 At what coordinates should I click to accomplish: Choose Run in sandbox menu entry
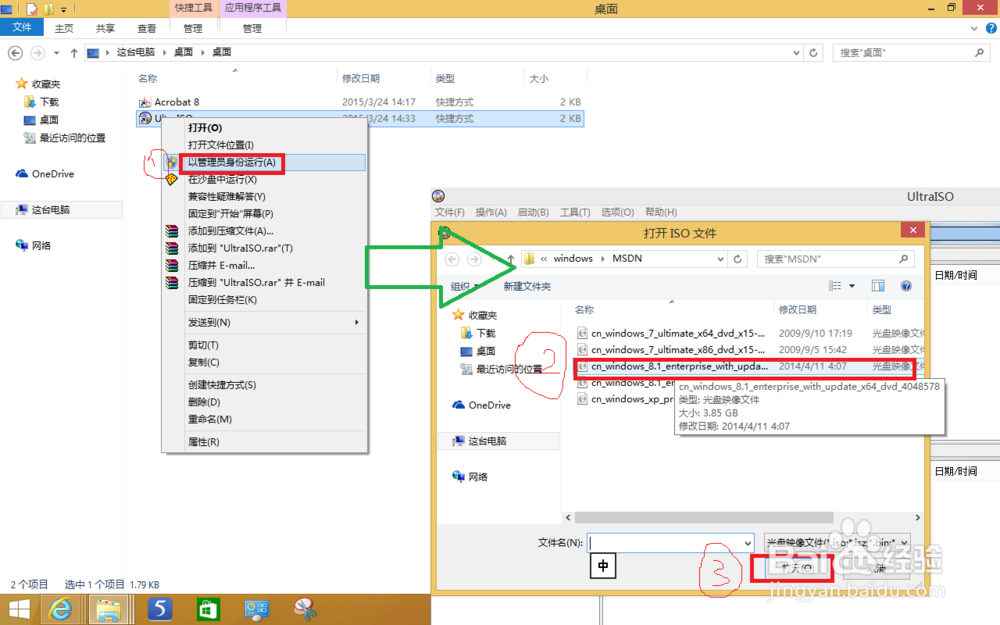[x=222, y=179]
